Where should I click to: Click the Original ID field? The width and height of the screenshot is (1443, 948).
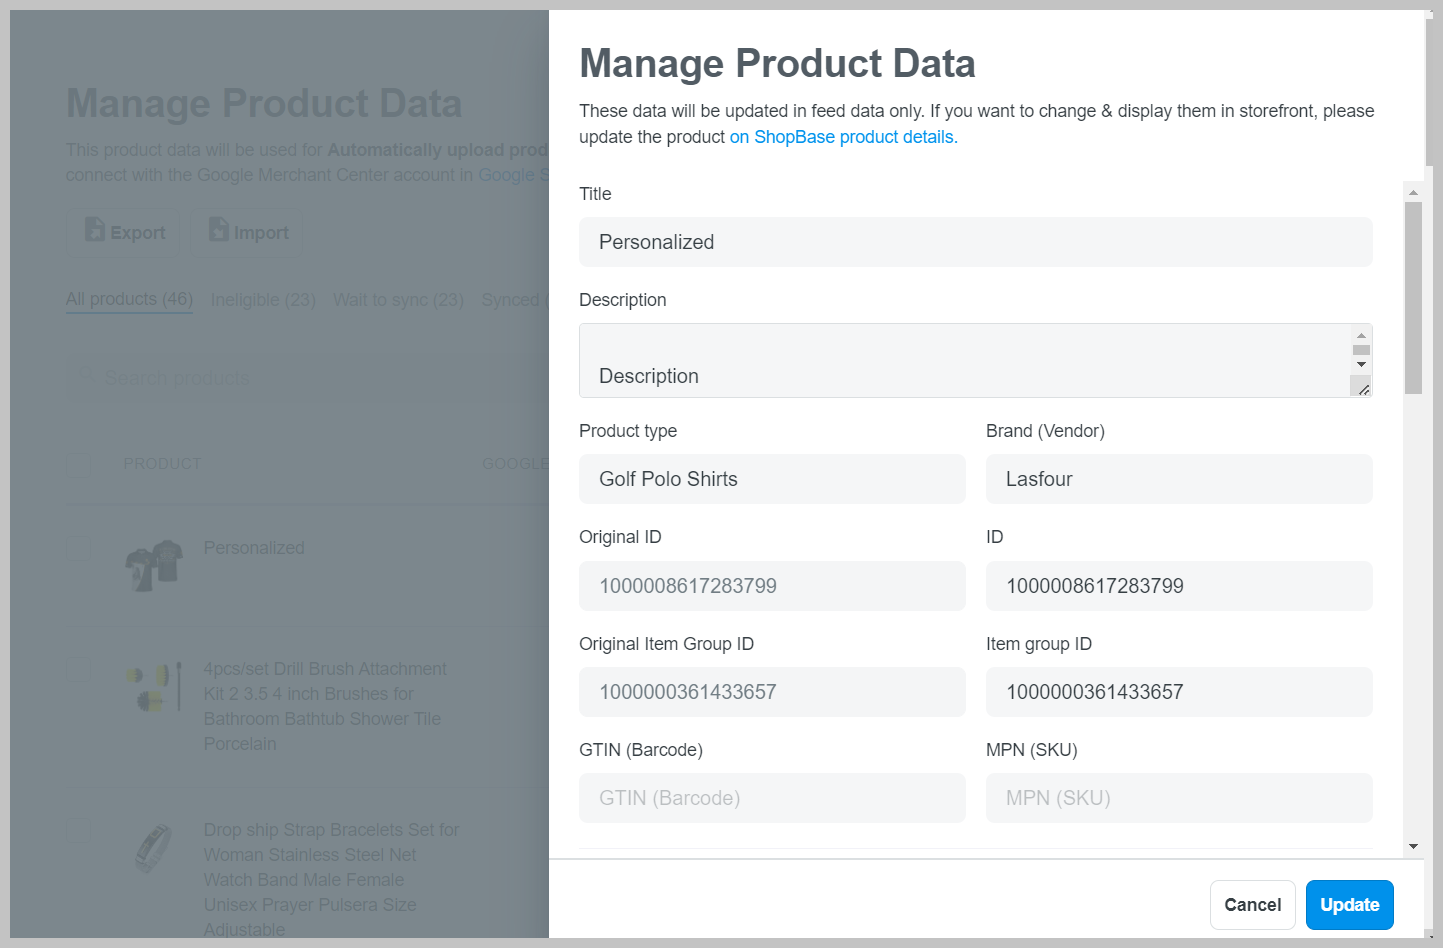[772, 586]
